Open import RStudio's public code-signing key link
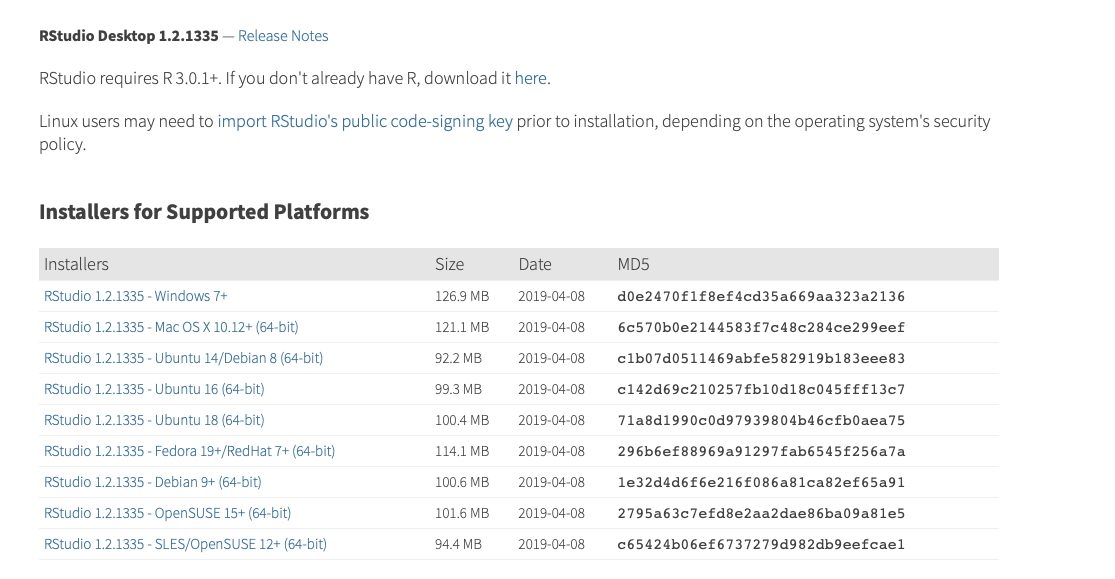 (x=365, y=121)
